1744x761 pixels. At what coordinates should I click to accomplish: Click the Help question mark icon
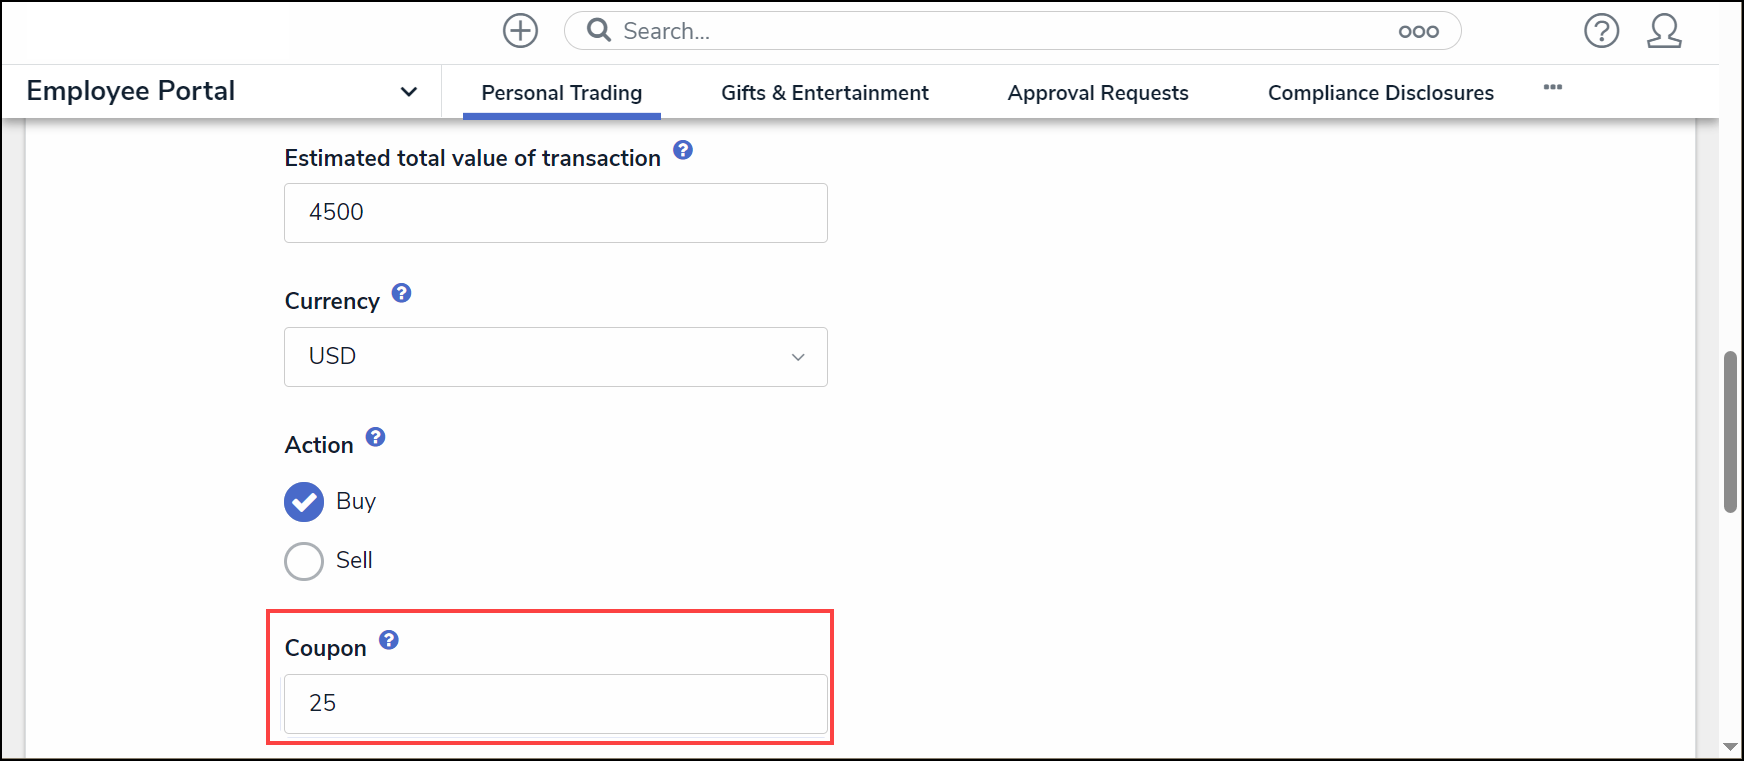(x=1601, y=31)
